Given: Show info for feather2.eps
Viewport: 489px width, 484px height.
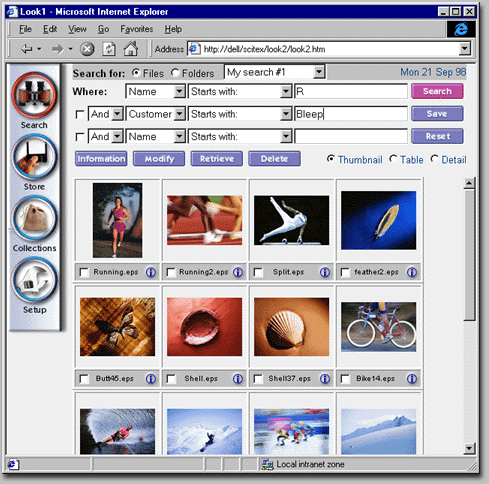Looking at the screenshot, I should [x=412, y=272].
